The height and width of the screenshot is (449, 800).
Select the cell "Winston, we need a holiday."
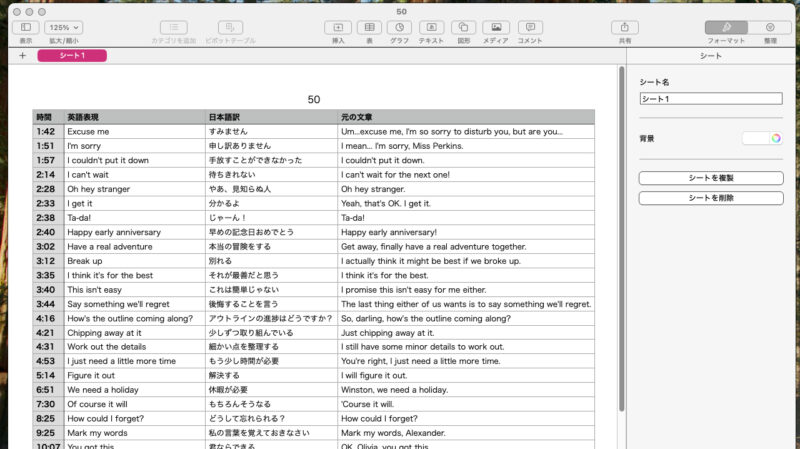466,390
